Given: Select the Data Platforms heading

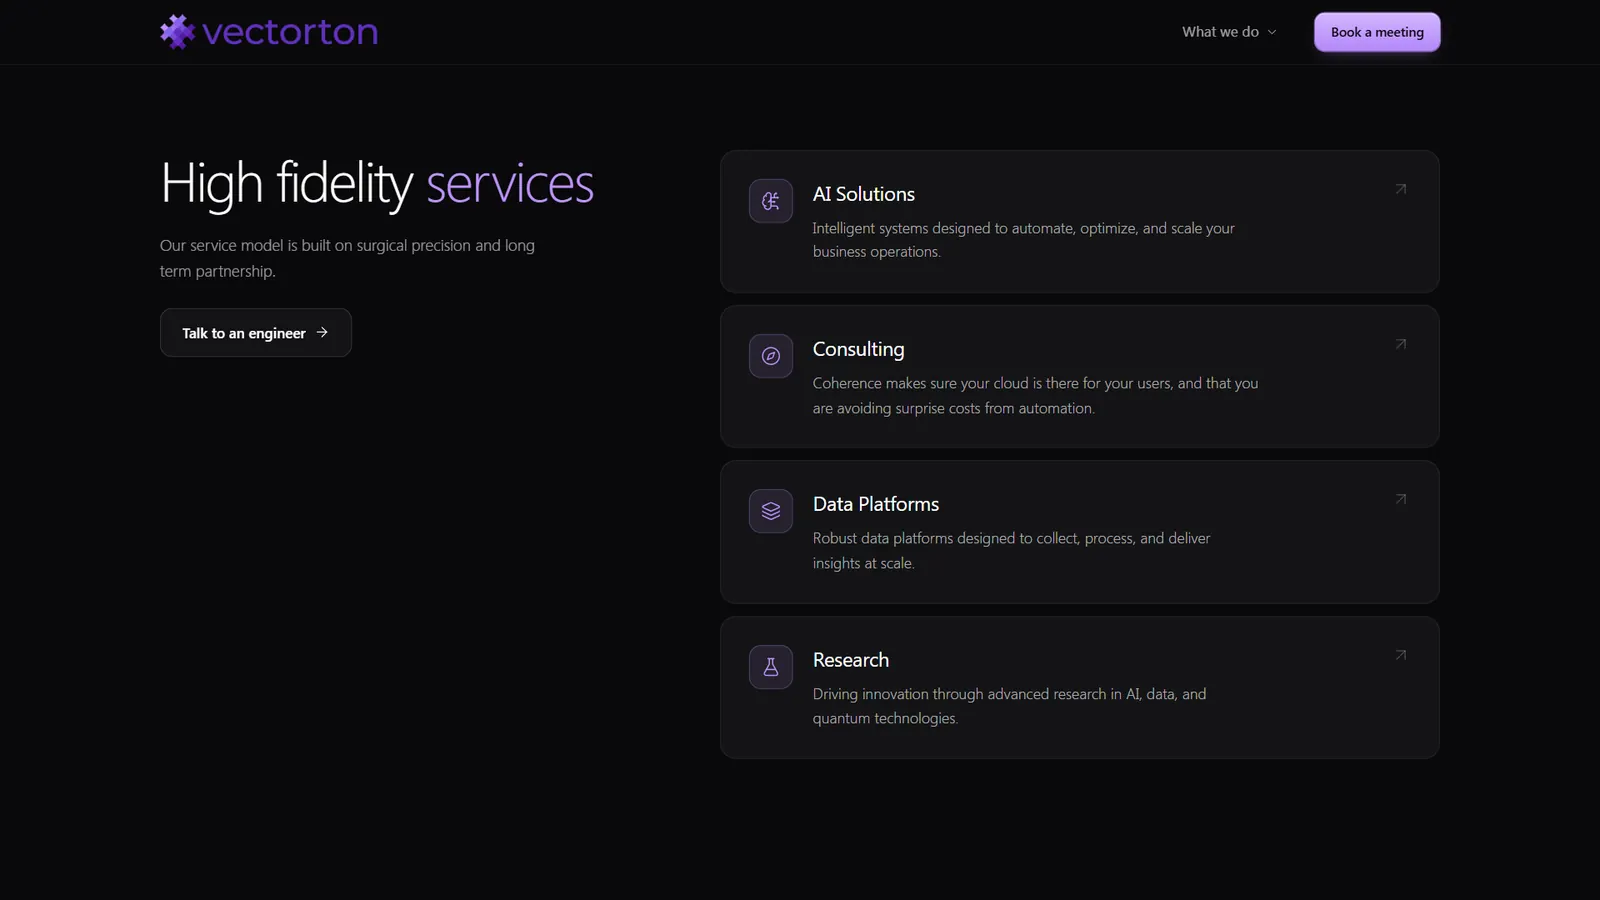Looking at the screenshot, I should pos(876,504).
